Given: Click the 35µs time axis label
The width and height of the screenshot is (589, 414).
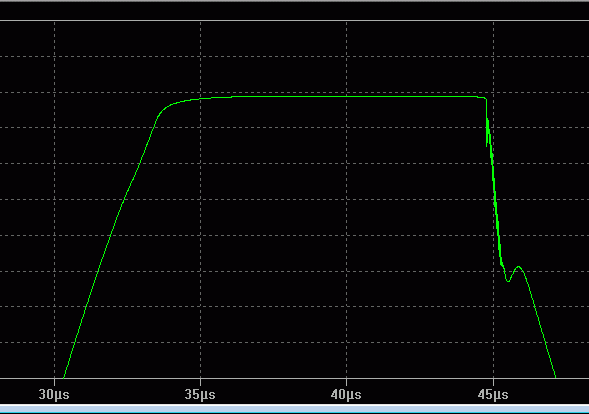Looking at the screenshot, I should click(200, 394).
